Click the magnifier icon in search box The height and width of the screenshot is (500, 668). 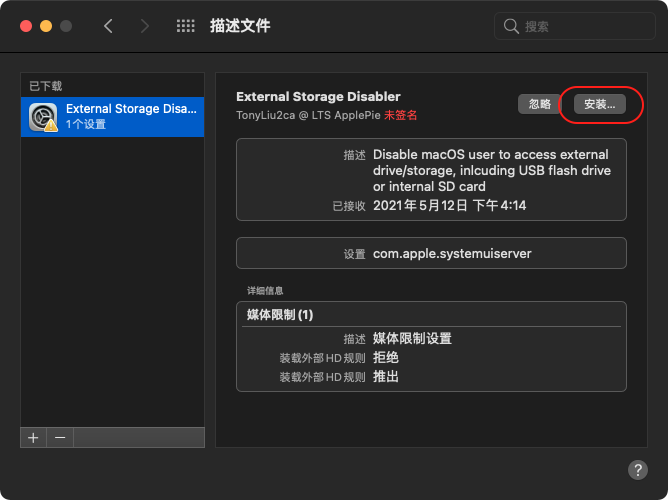(x=511, y=26)
